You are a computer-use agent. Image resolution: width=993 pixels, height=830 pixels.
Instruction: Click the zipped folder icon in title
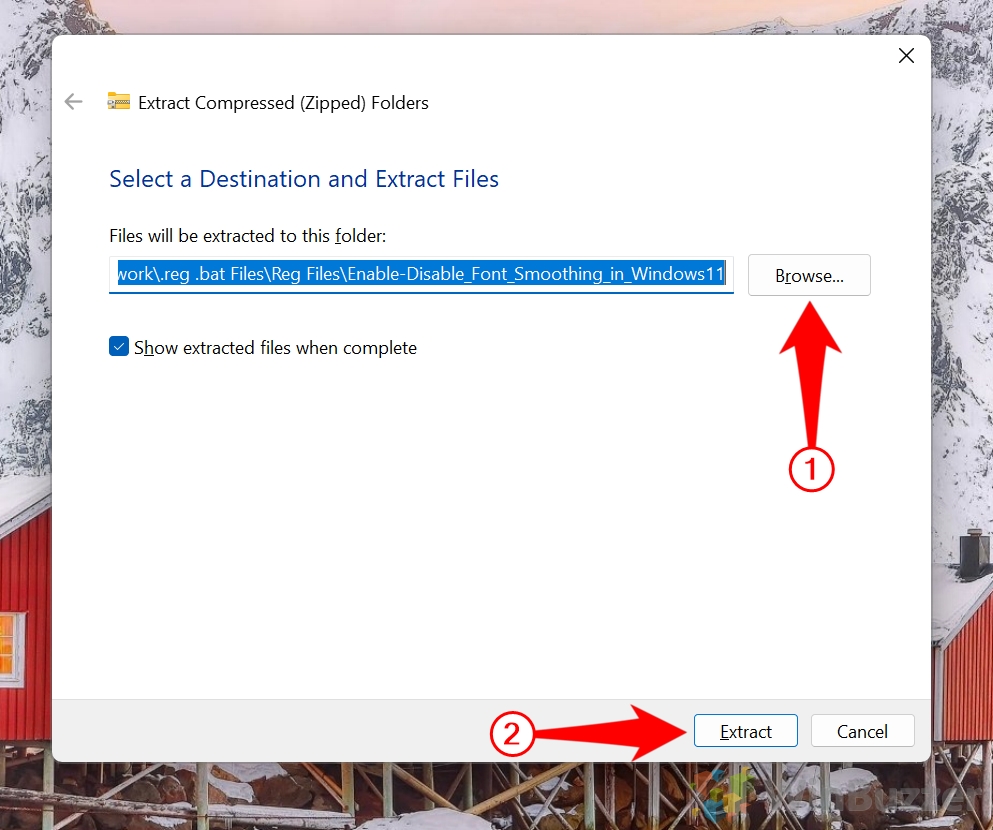click(118, 101)
